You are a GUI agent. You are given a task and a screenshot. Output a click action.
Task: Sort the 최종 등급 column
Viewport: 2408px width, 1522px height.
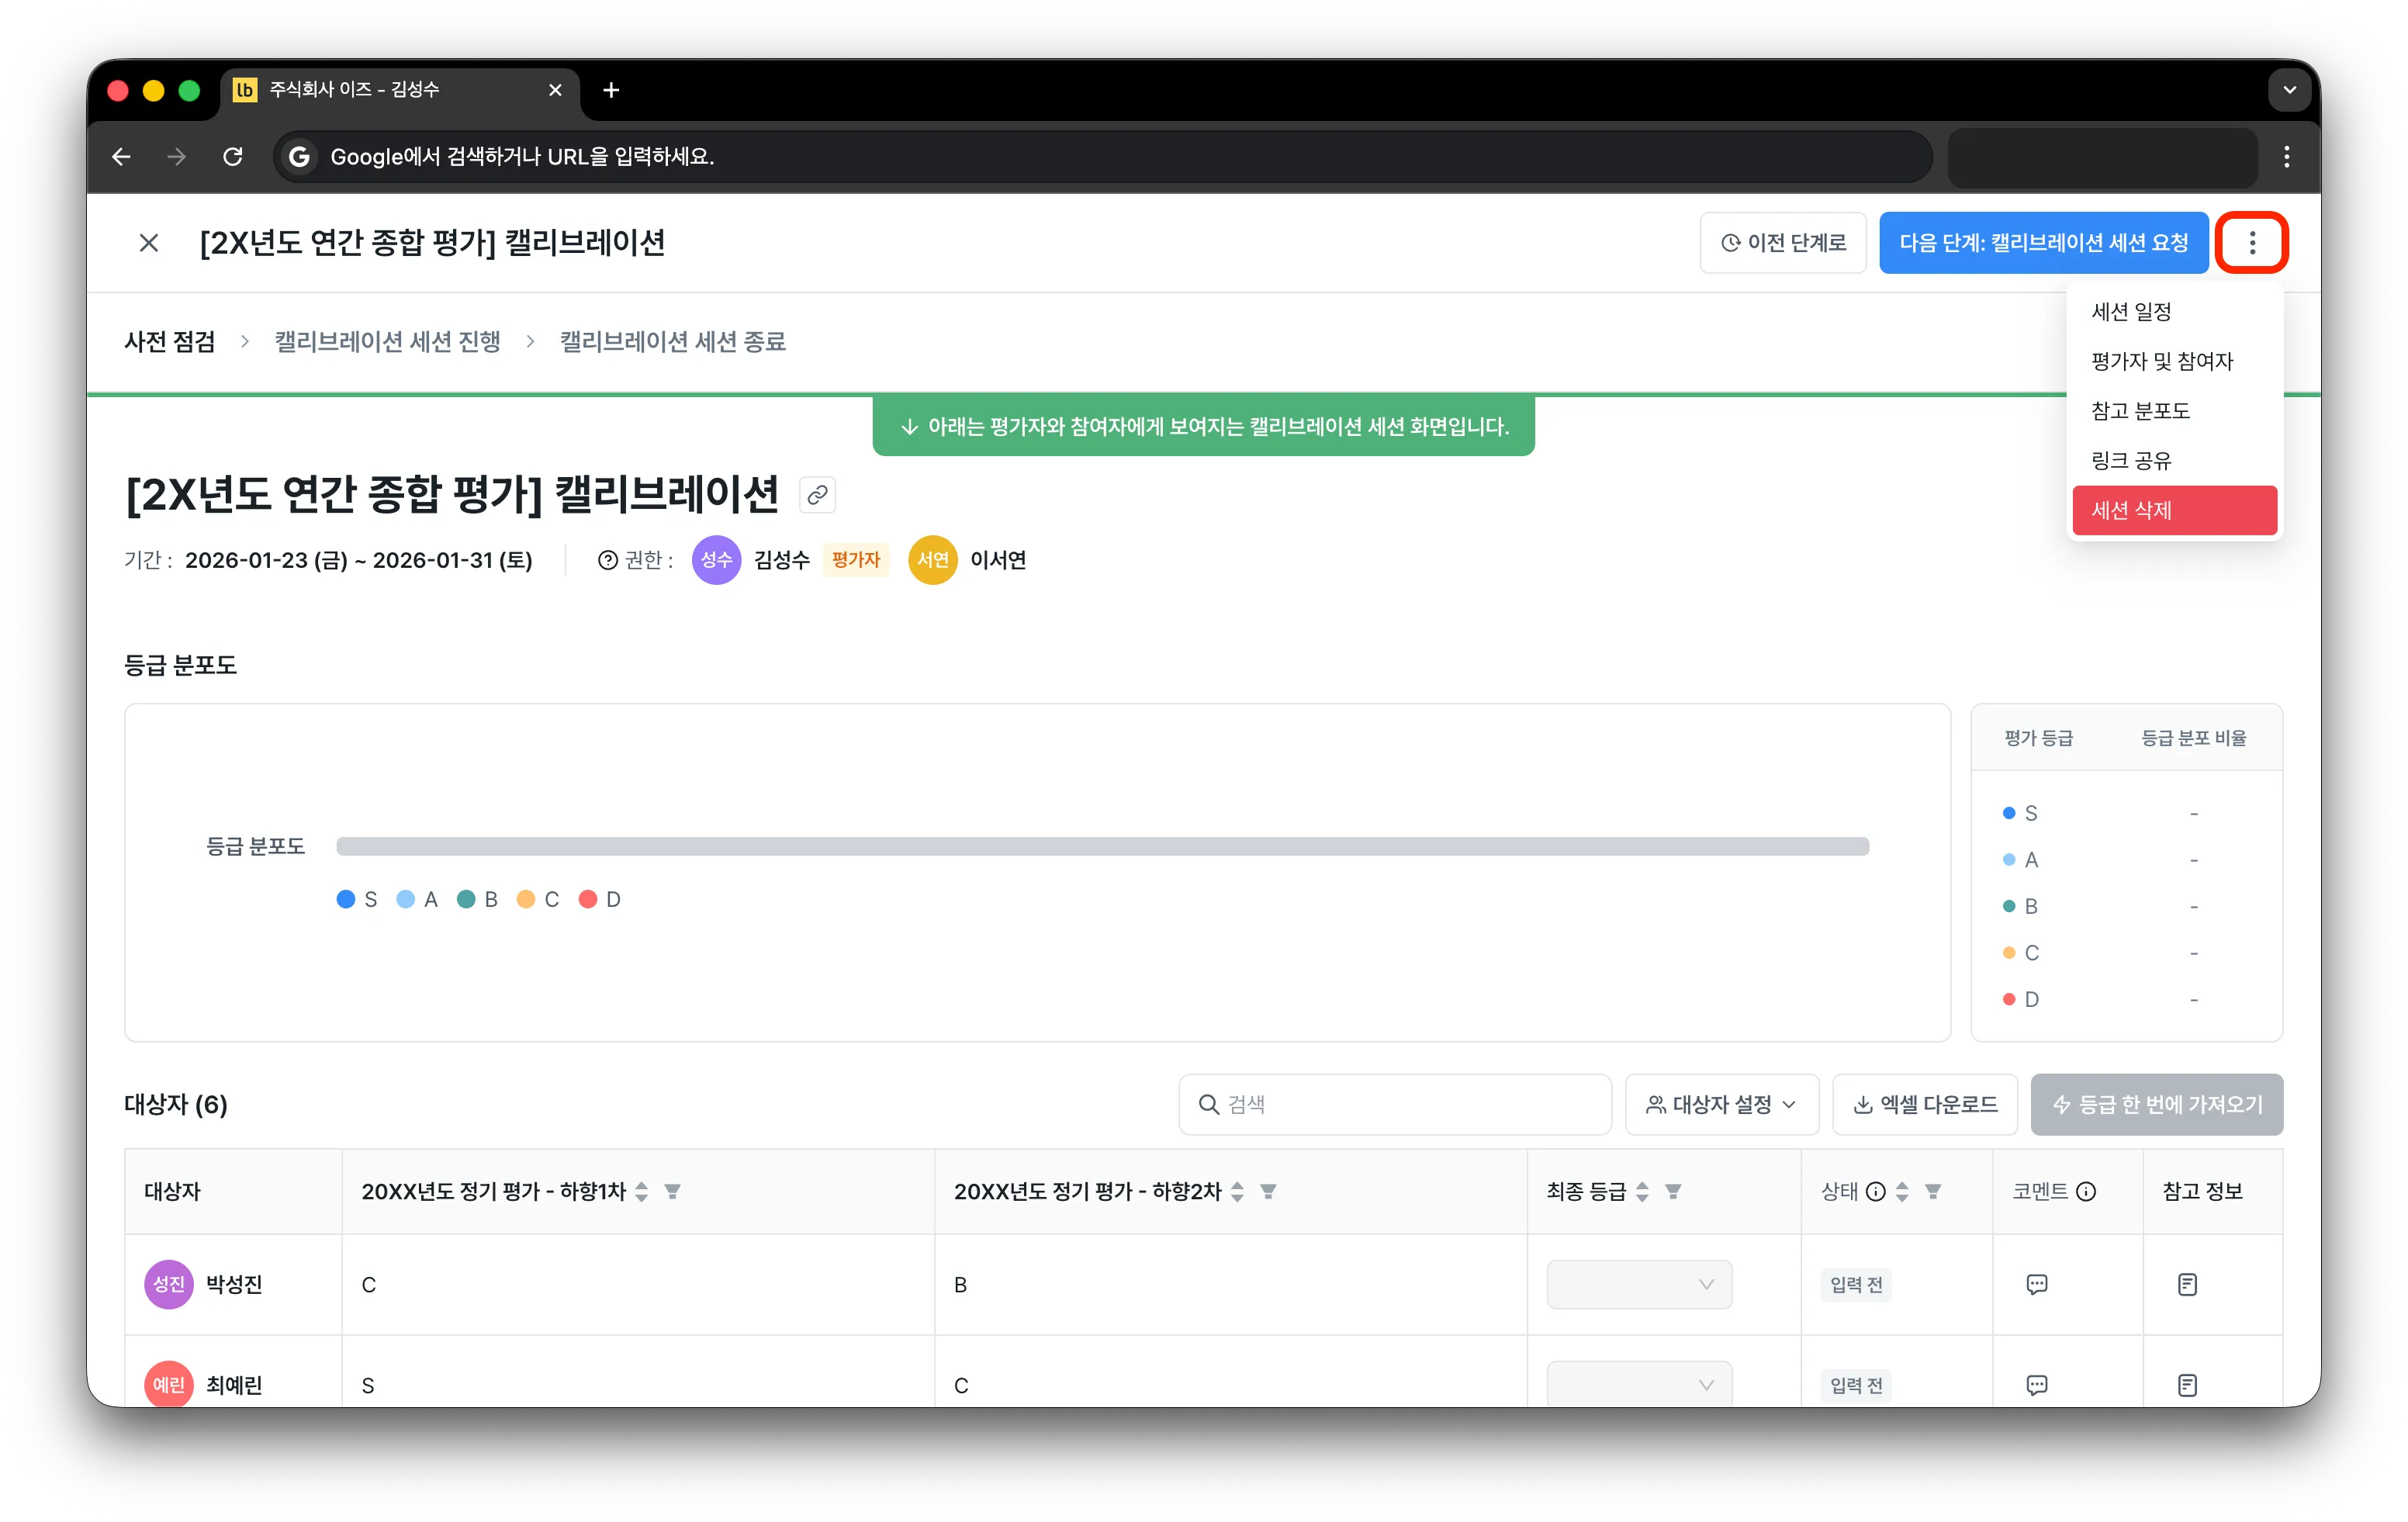click(x=1642, y=1191)
